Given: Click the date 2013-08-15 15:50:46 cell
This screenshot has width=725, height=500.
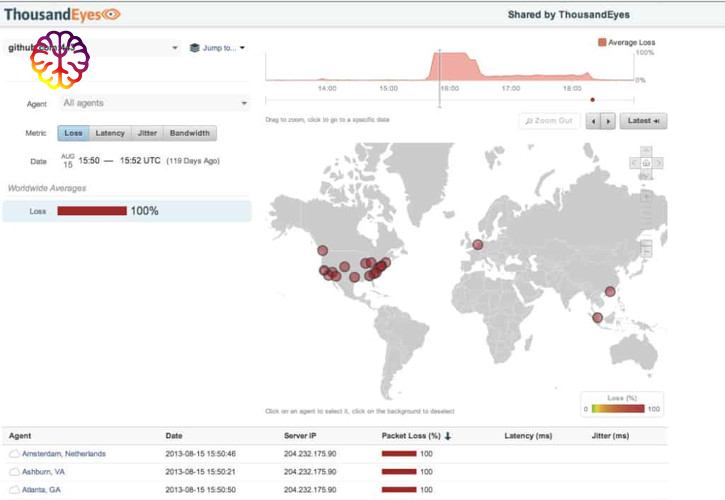Looking at the screenshot, I should (x=201, y=454).
